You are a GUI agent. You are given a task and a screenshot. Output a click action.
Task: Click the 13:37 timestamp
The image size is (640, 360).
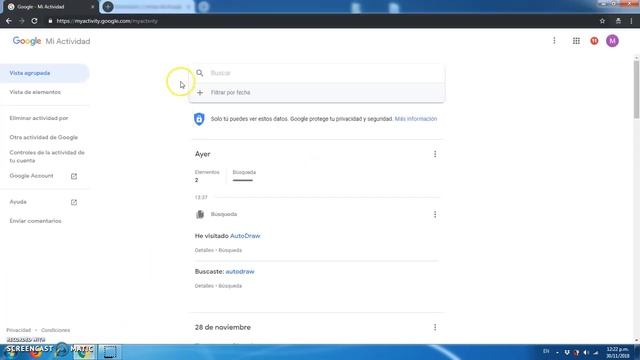click(201, 197)
